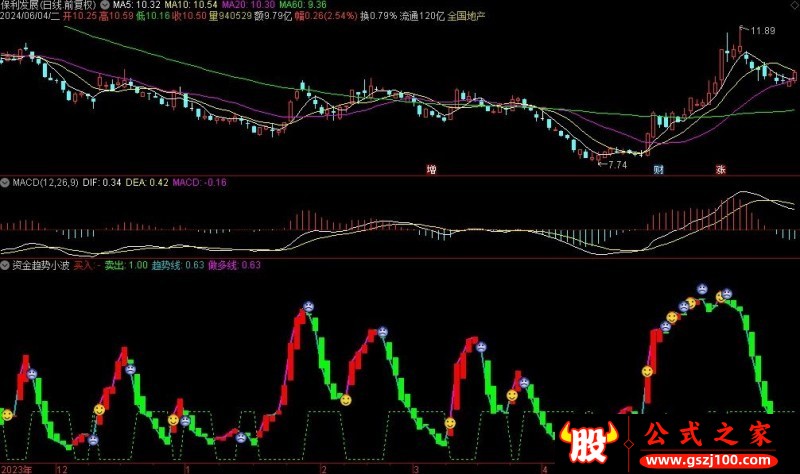This screenshot has height=474, width=800.
Task: Click the 增 event marker on chart
Action: (x=431, y=169)
